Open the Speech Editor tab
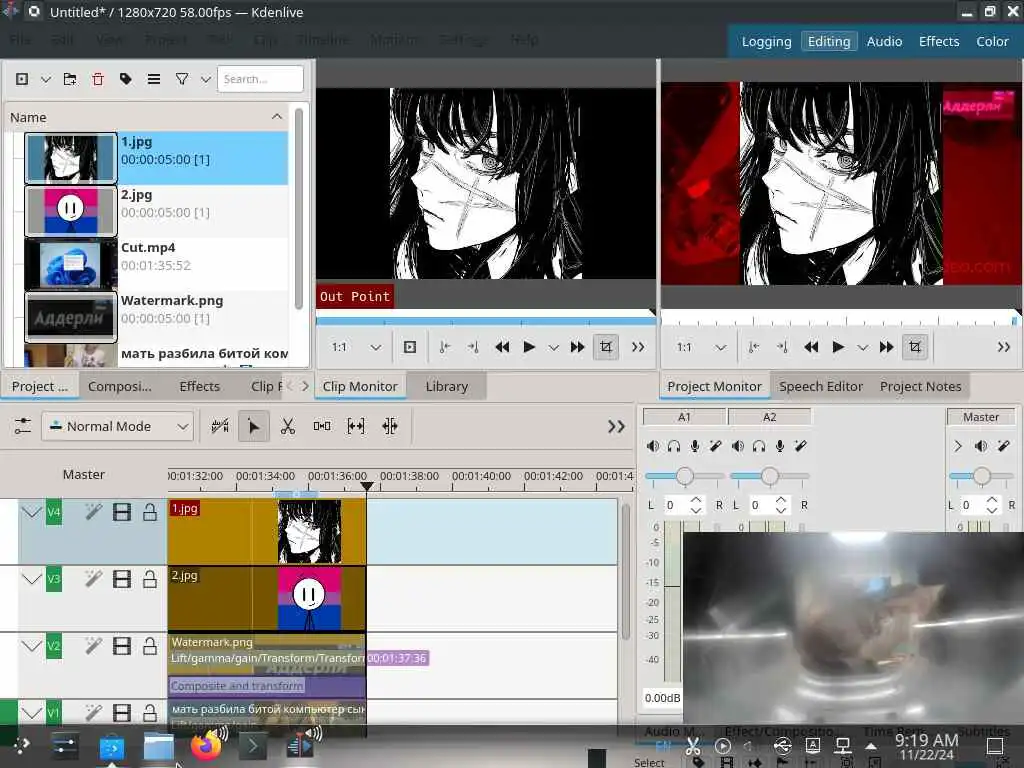 (821, 387)
